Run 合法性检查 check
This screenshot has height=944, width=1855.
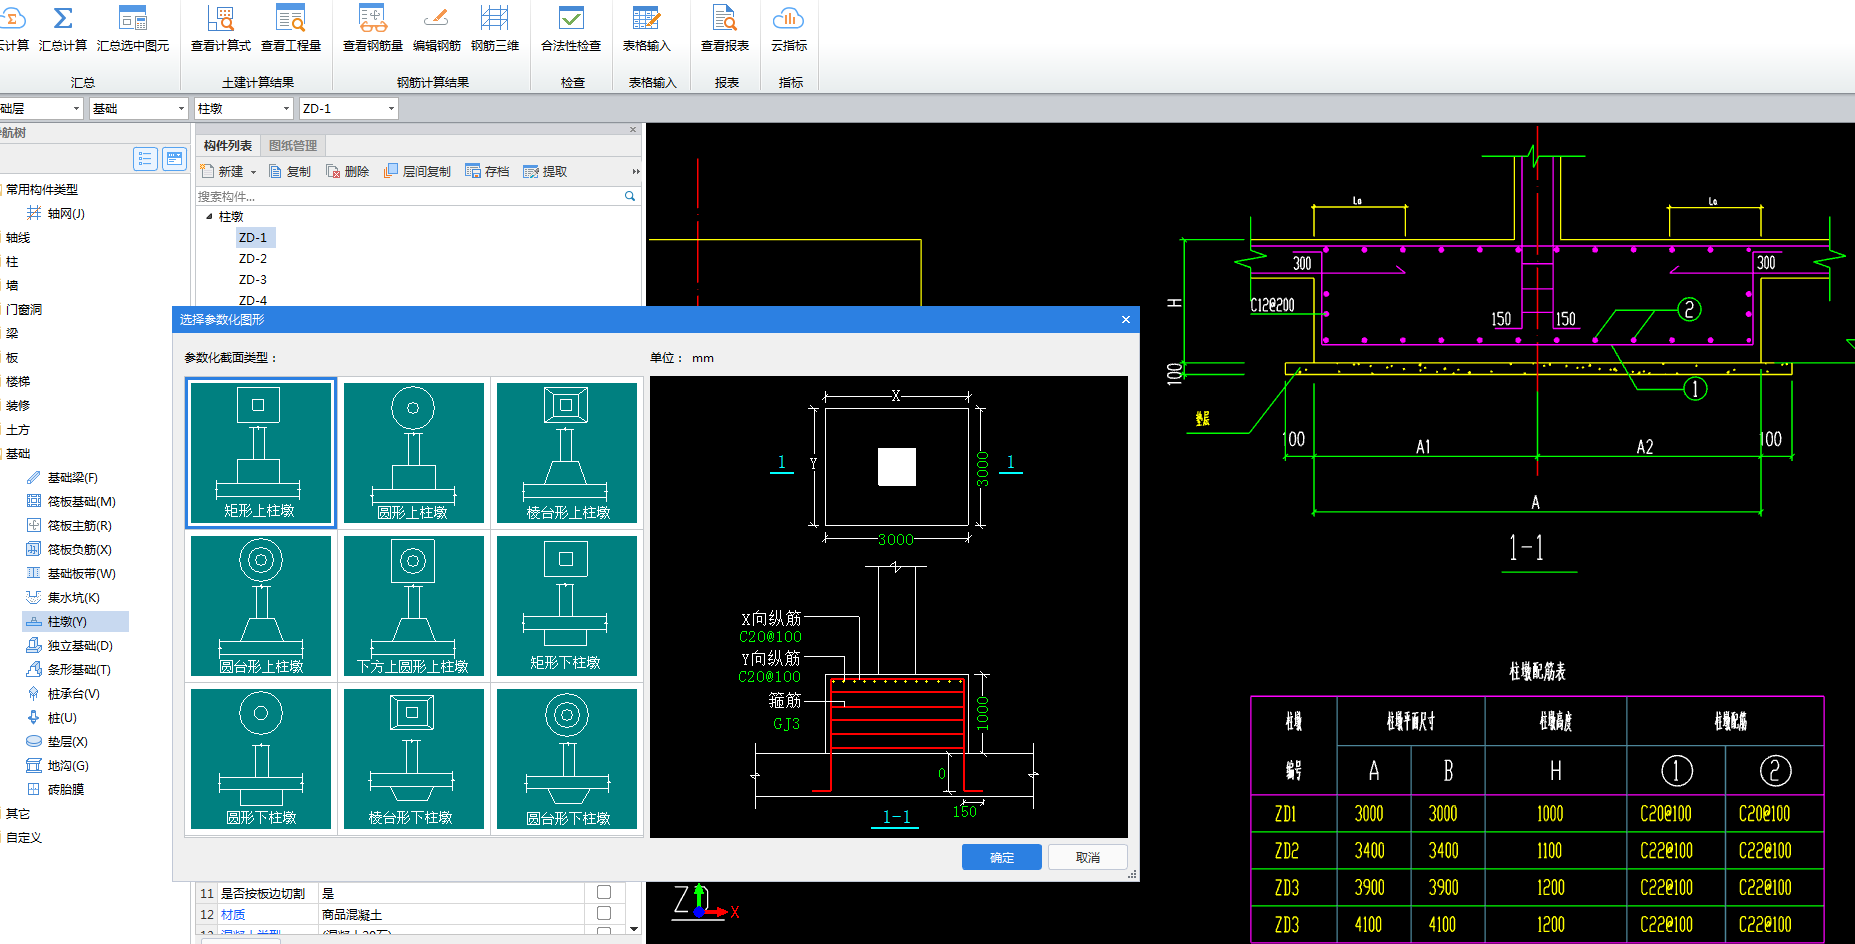coord(571,28)
